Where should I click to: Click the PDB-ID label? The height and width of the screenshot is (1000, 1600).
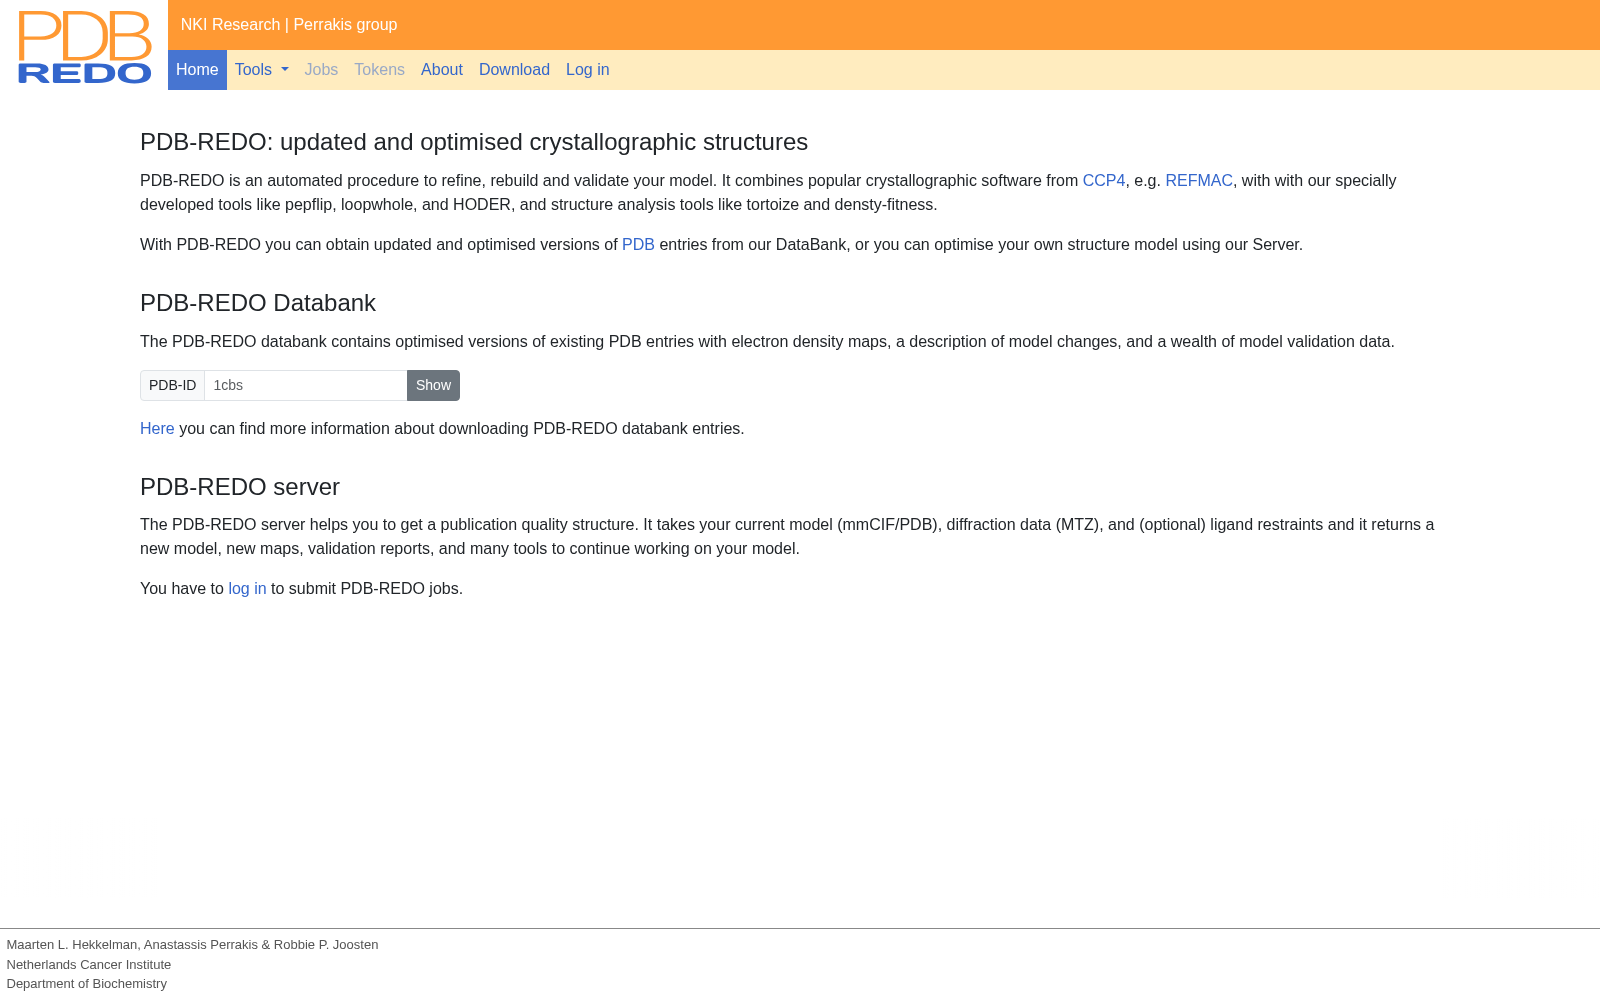click(172, 386)
